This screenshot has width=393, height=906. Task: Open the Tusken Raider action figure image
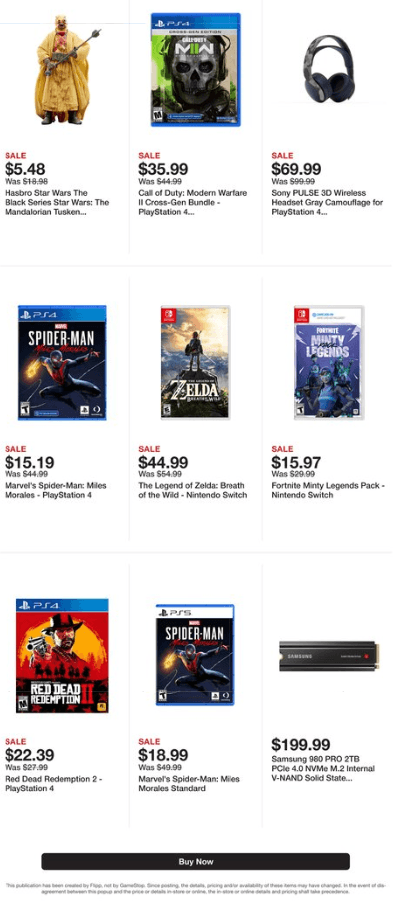(64, 69)
